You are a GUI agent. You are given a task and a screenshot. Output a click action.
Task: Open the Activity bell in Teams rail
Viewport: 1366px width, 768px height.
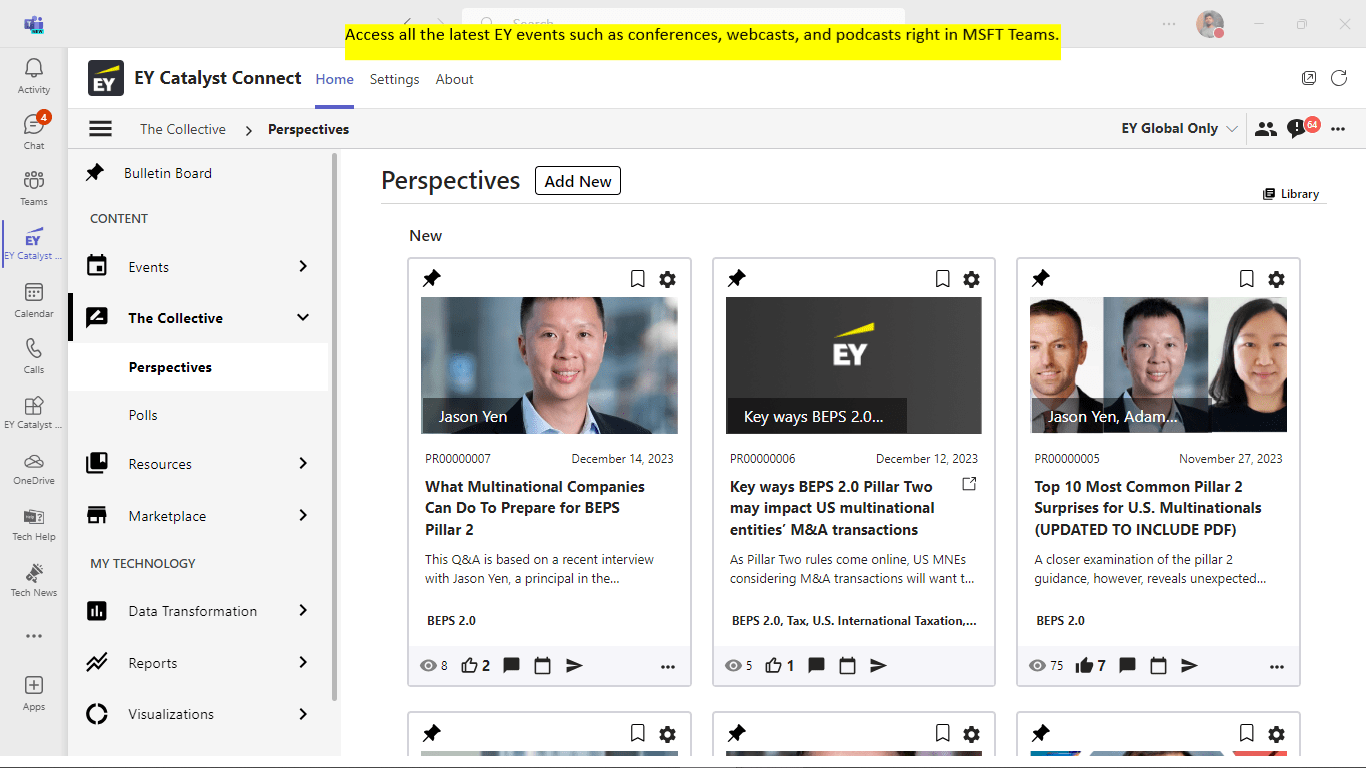[34, 75]
